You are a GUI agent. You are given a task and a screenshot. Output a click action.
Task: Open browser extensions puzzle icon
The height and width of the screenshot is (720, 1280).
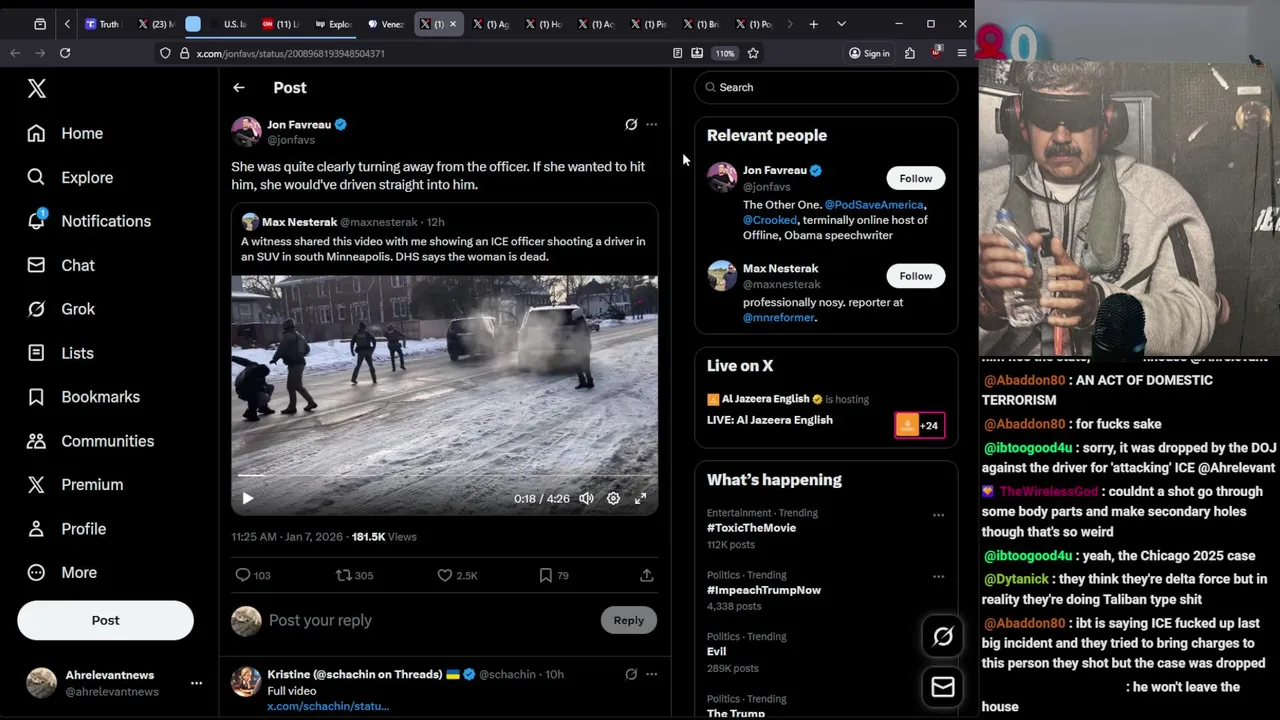click(x=910, y=53)
